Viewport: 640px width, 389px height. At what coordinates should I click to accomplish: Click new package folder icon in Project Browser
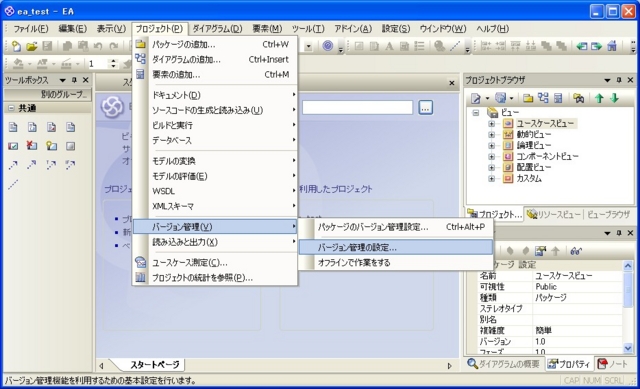pyautogui.click(x=528, y=98)
